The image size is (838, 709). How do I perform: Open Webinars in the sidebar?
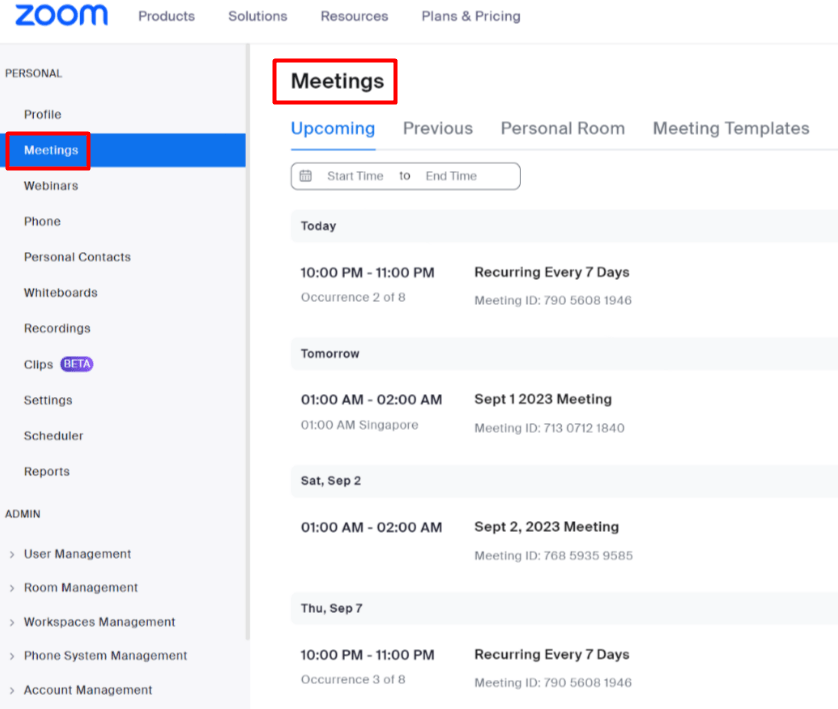pyautogui.click(x=51, y=186)
